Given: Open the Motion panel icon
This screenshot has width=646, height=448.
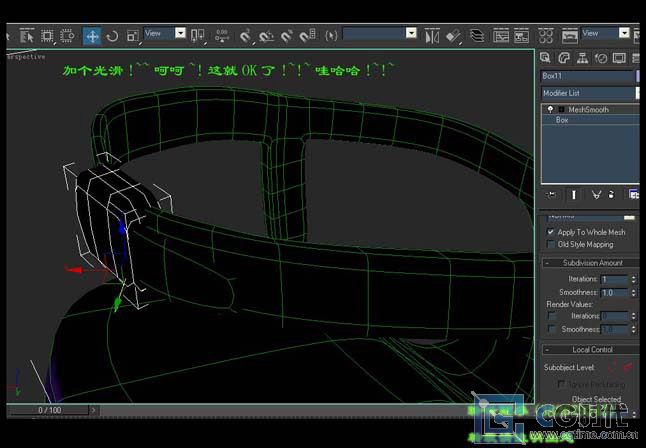Looking at the screenshot, I should 602,58.
